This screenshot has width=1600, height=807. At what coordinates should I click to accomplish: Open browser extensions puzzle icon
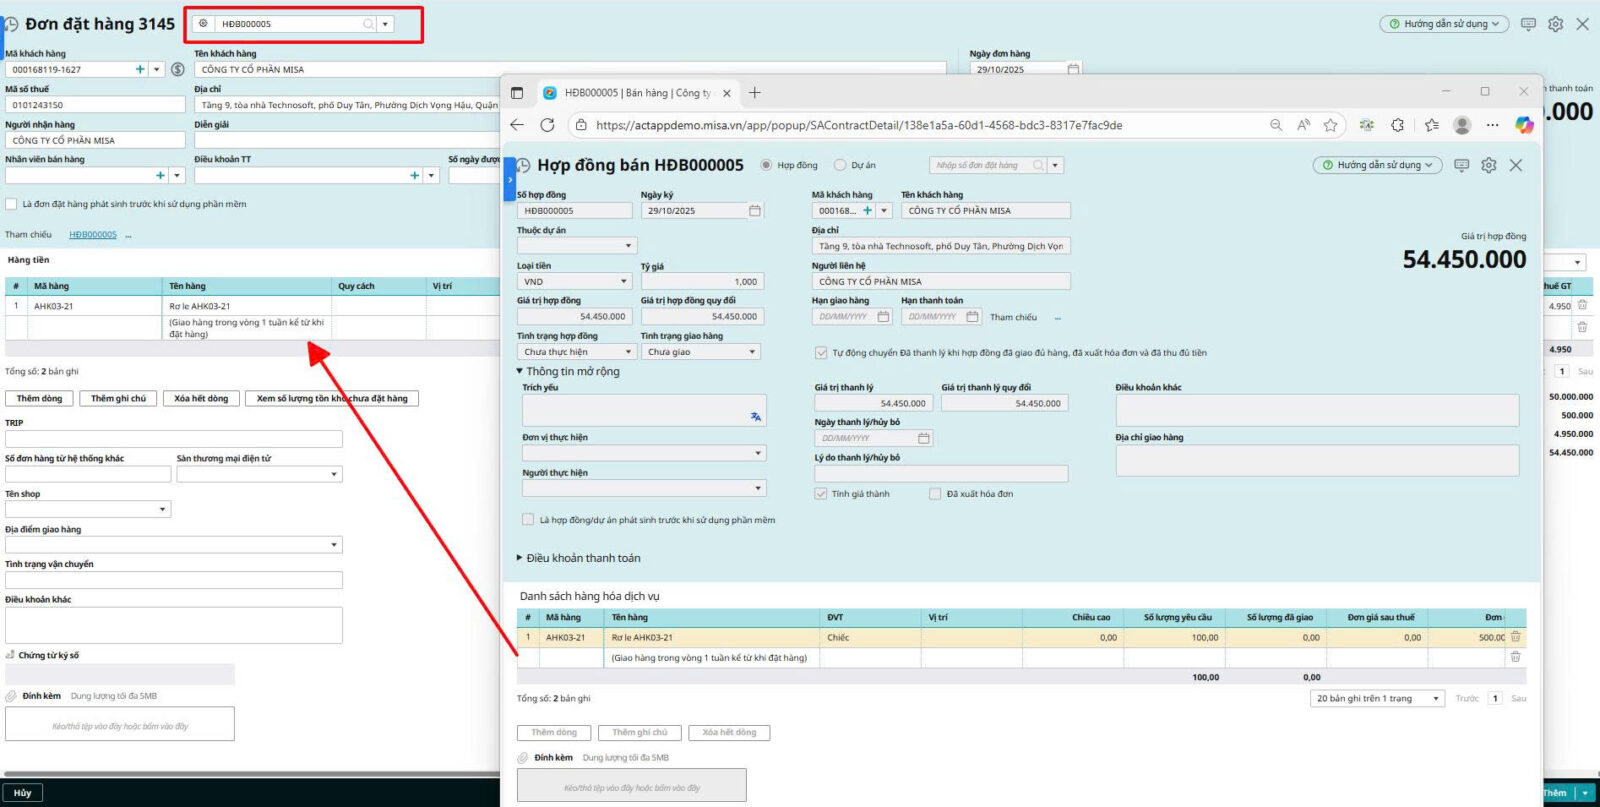[x=1397, y=125]
